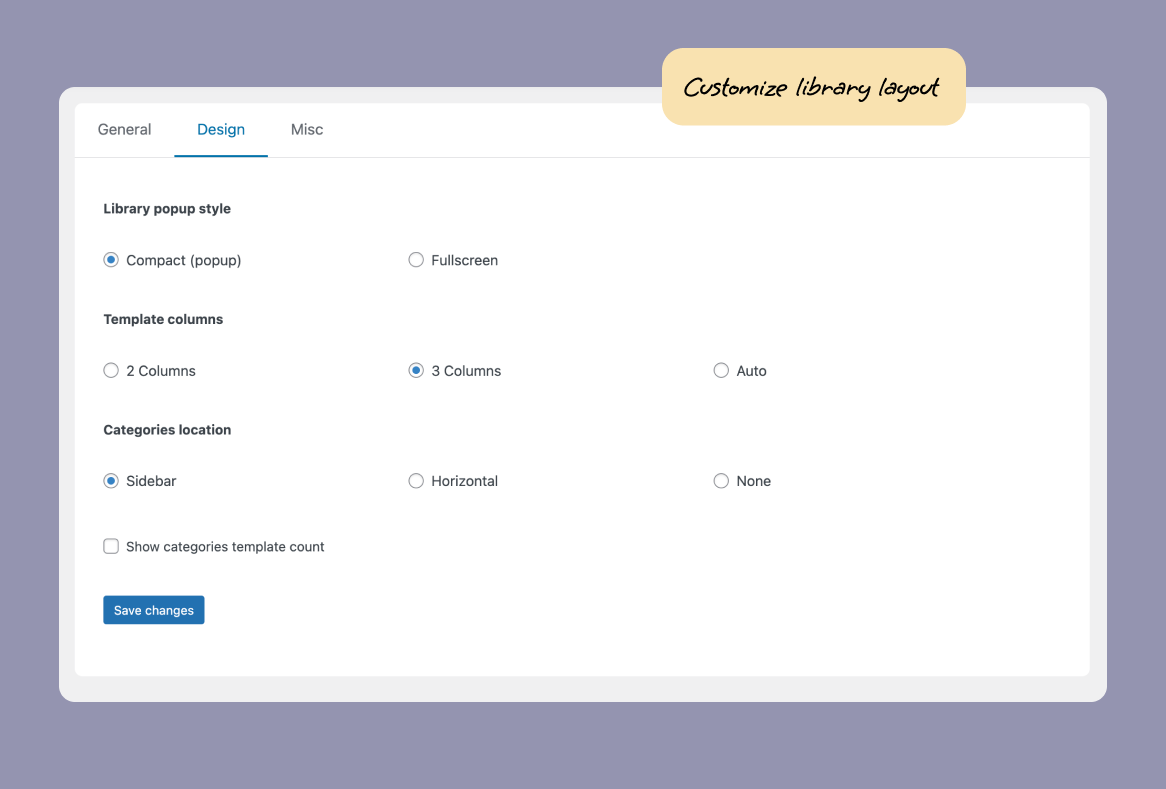Click the Template columns heading

tap(163, 319)
